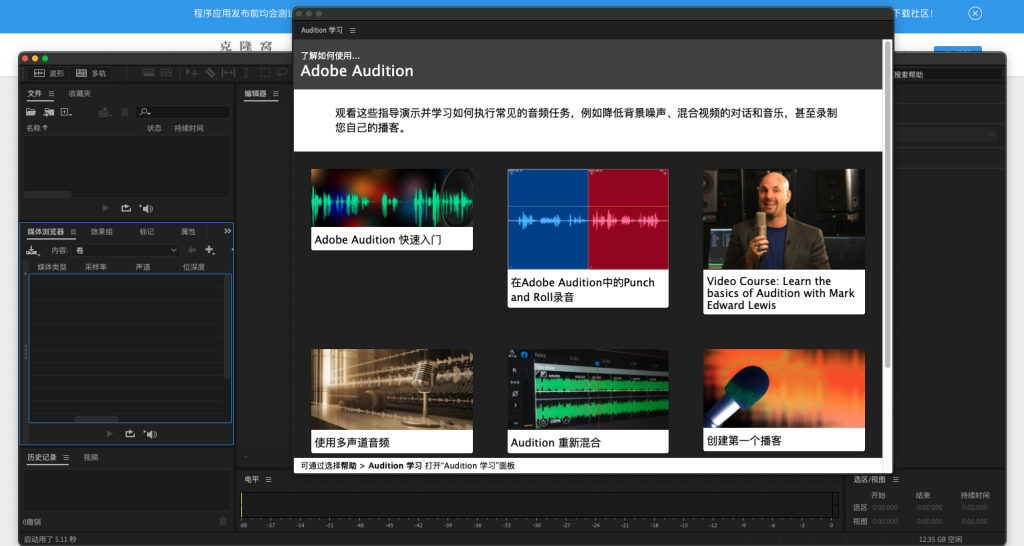
Task: Switch to Favorites (收藏夹) tab
Action: (x=80, y=93)
